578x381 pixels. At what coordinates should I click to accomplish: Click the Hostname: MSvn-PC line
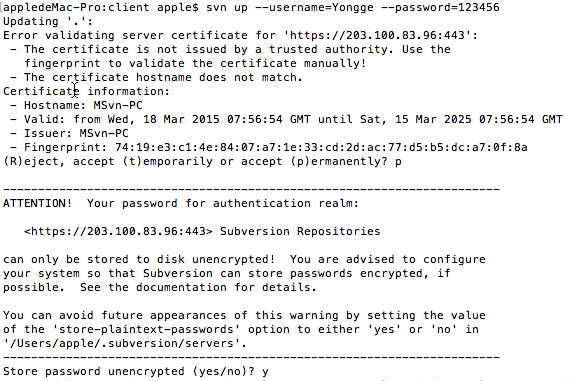83,105
